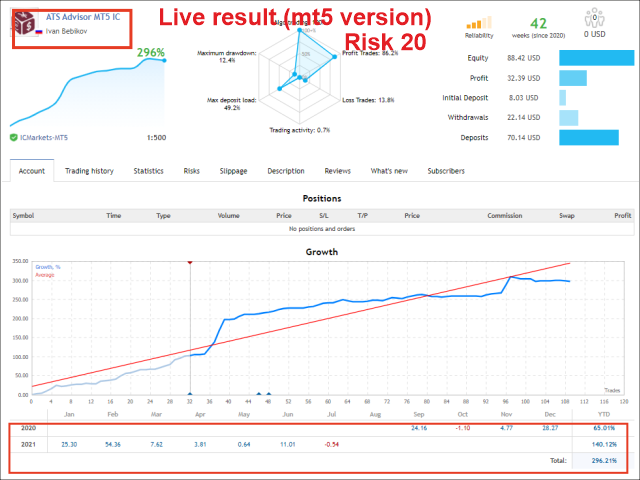Click the Loss Trades 13.8% radar label
Viewport: 640px width, 480px height.
pos(368,100)
